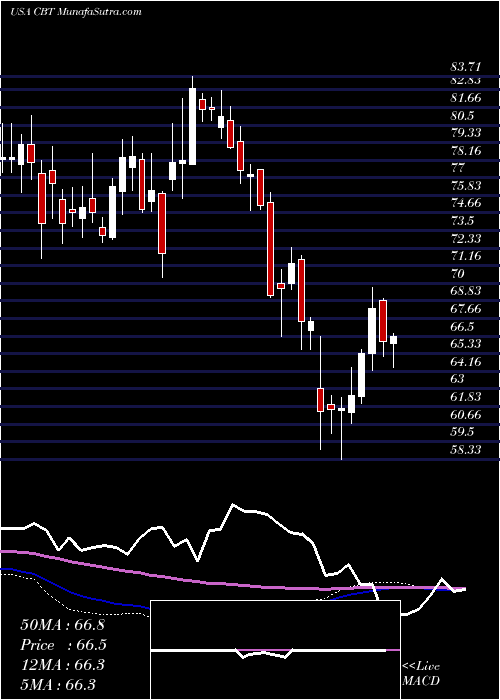Click the 71.16 price axis label
This screenshot has width=500, height=700.
[466, 256]
